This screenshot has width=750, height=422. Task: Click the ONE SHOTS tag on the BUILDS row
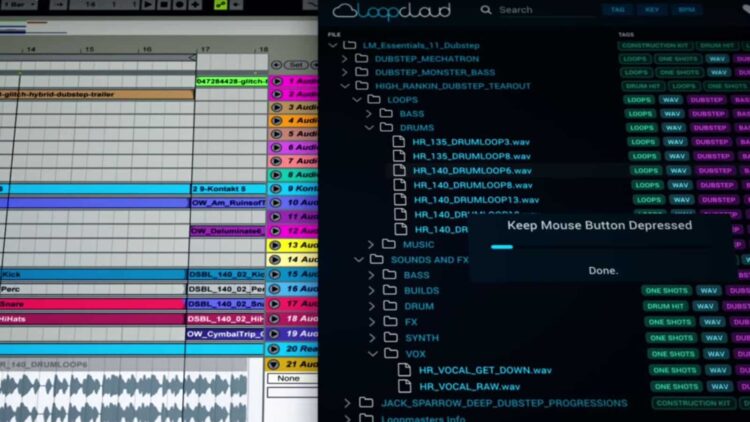pos(666,290)
